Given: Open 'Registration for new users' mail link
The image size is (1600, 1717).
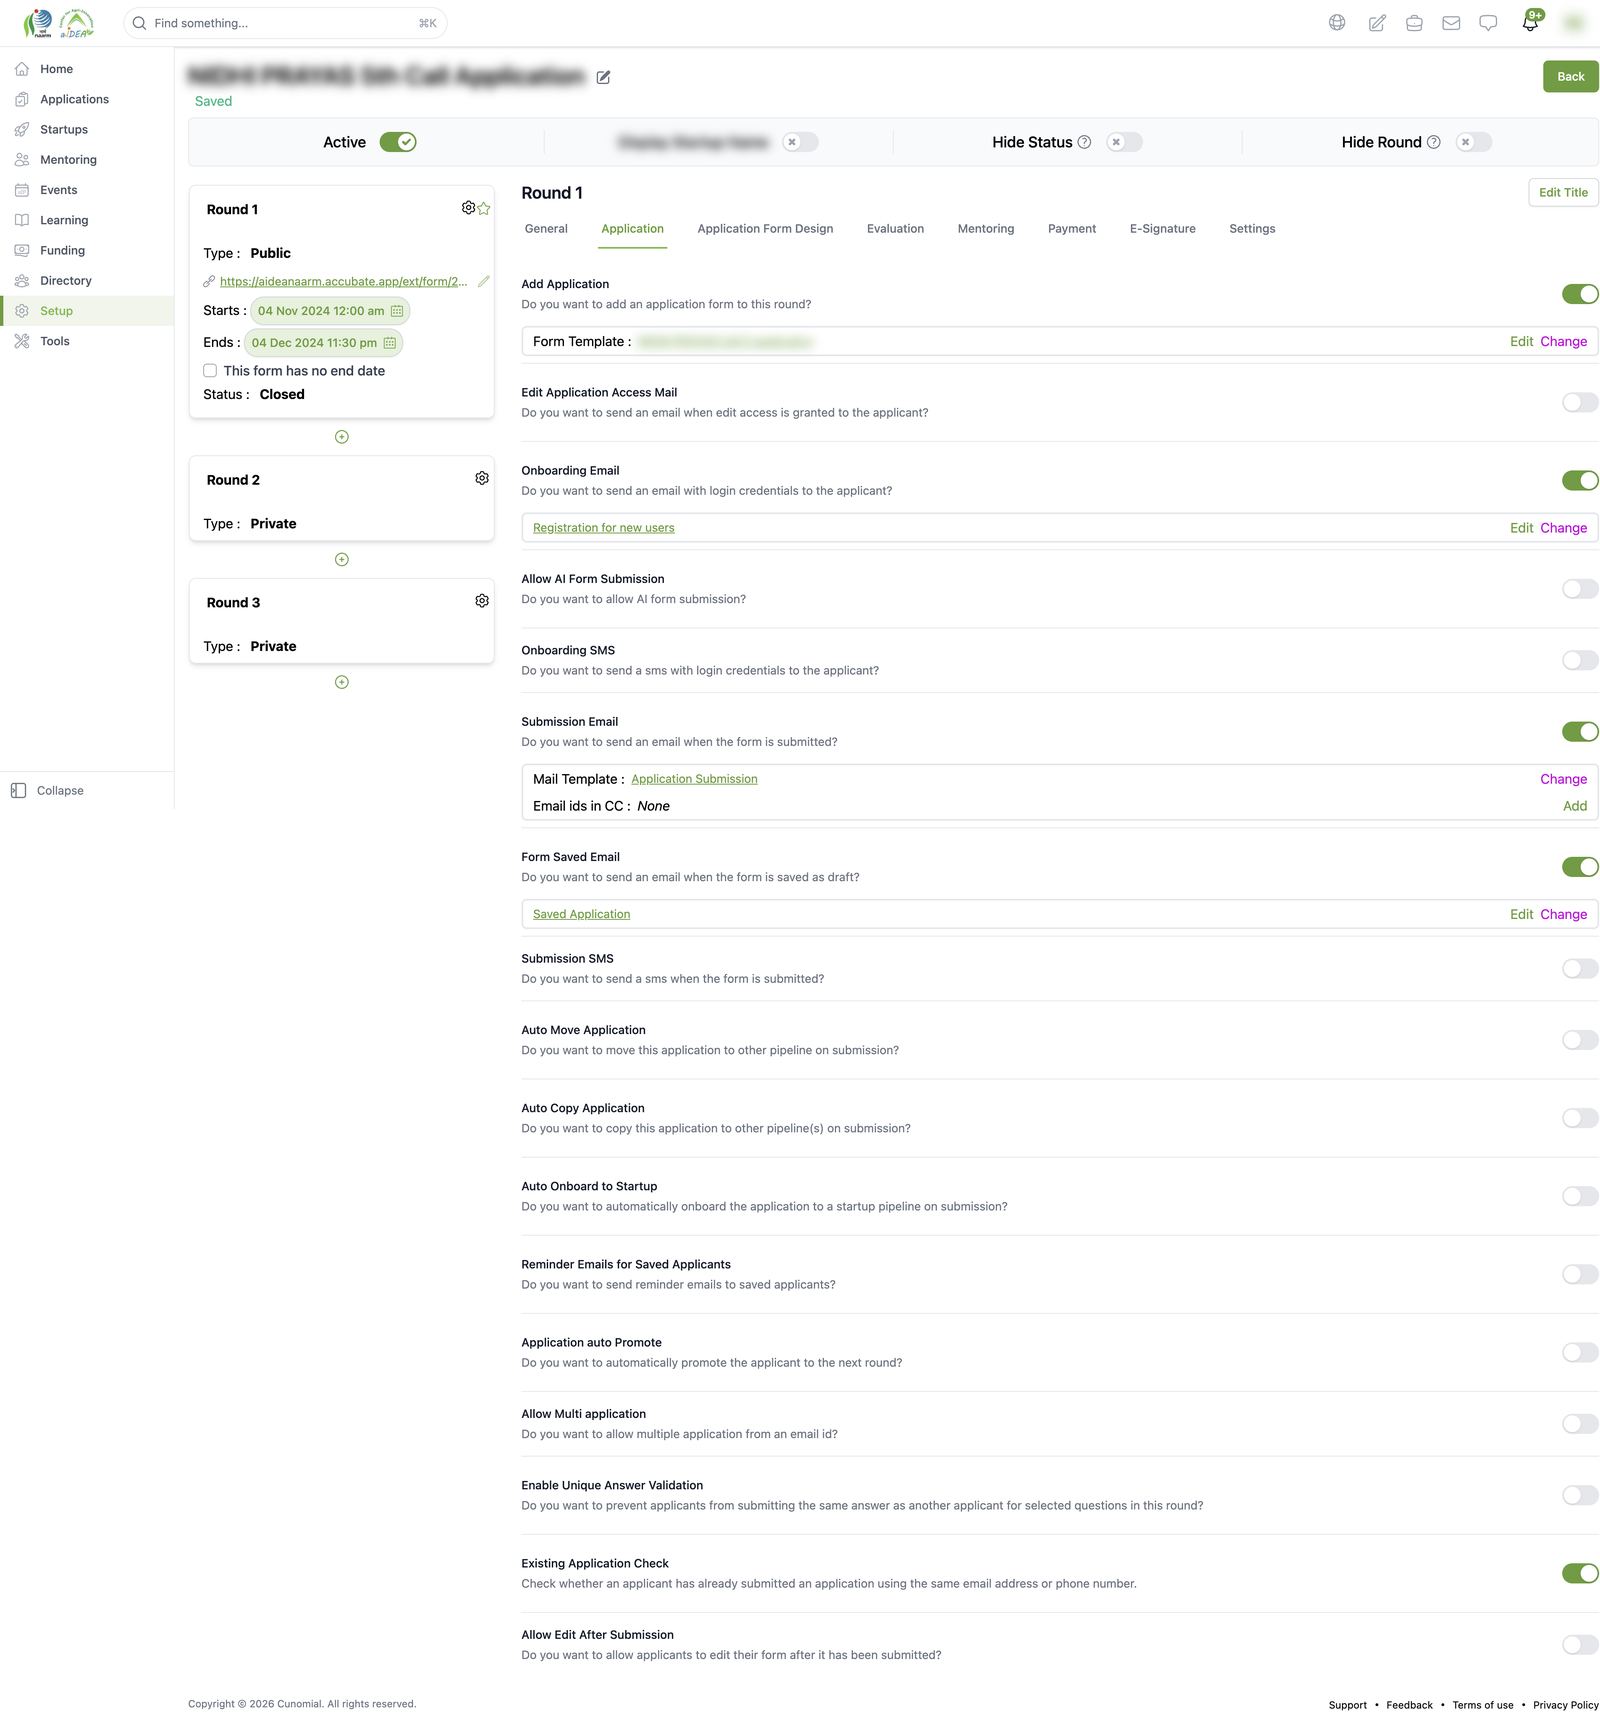Looking at the screenshot, I should tap(603, 528).
